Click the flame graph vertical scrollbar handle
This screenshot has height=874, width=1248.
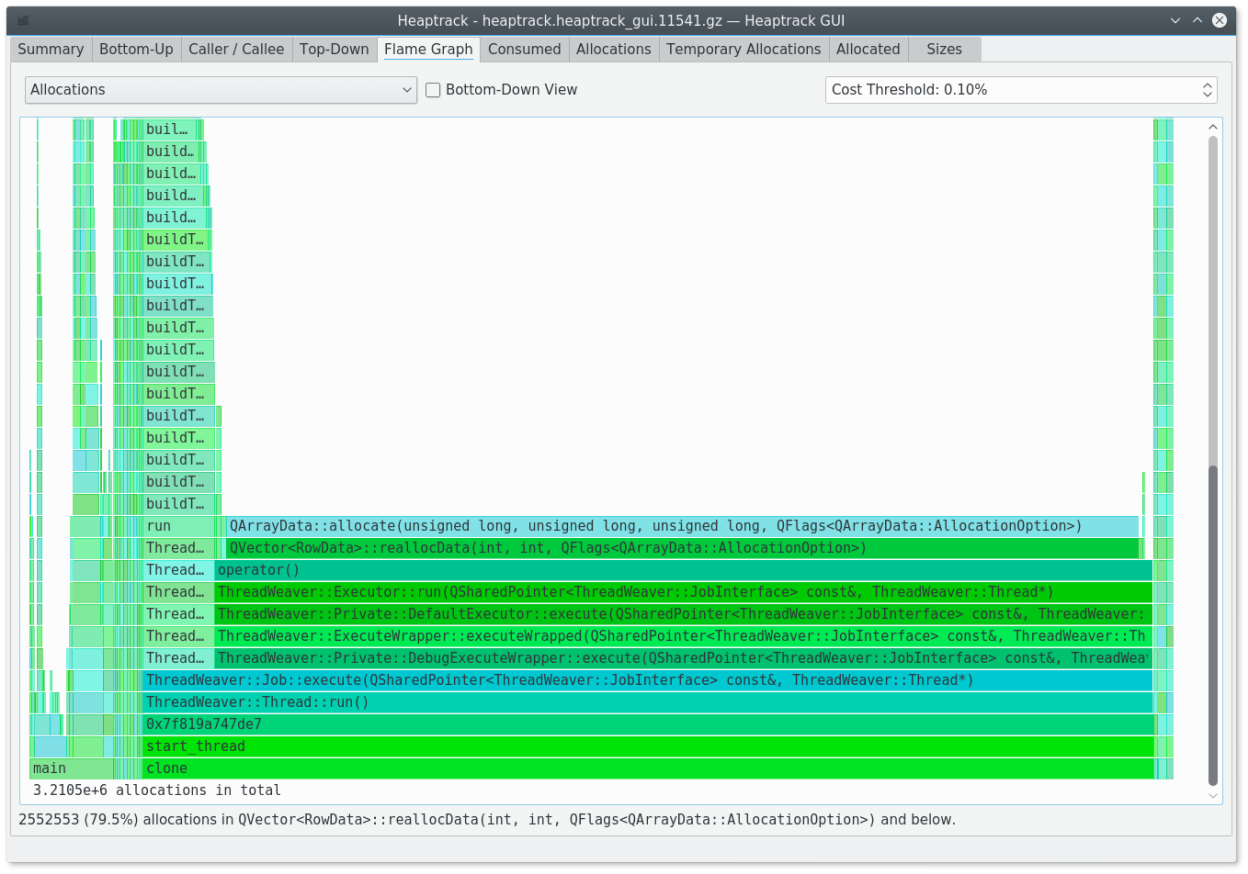click(x=1213, y=625)
